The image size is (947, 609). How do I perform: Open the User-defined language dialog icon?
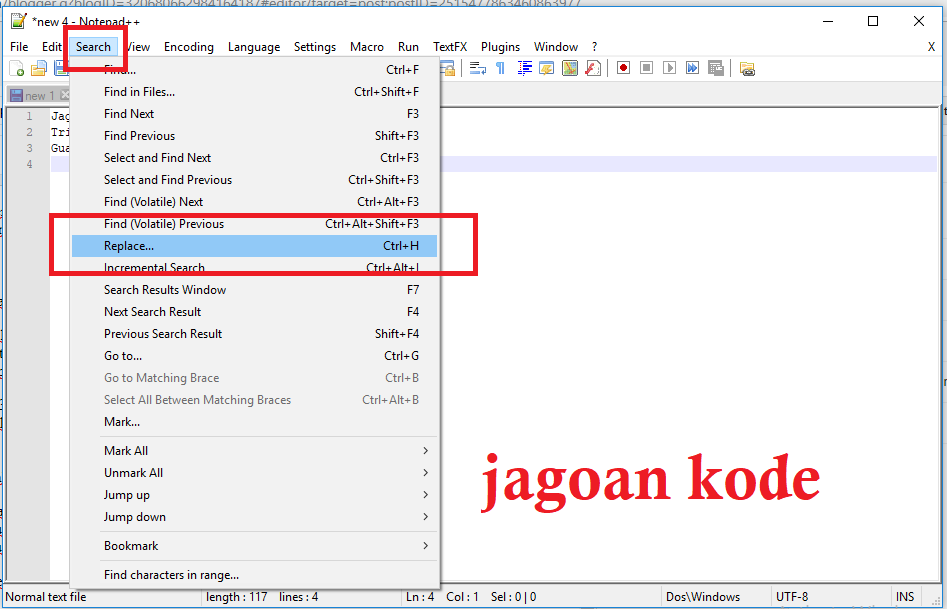coord(547,68)
